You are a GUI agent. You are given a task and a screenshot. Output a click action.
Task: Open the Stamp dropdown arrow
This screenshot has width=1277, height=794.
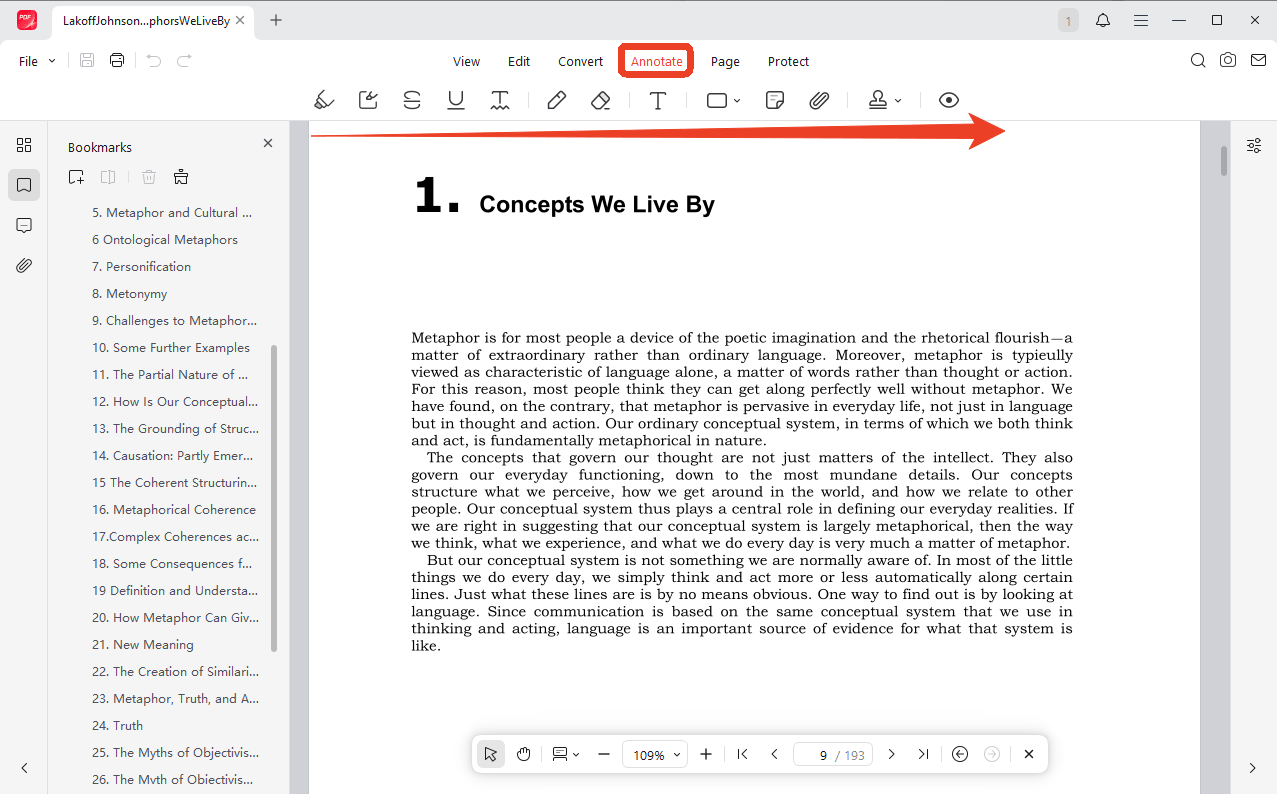pyautogui.click(x=898, y=101)
